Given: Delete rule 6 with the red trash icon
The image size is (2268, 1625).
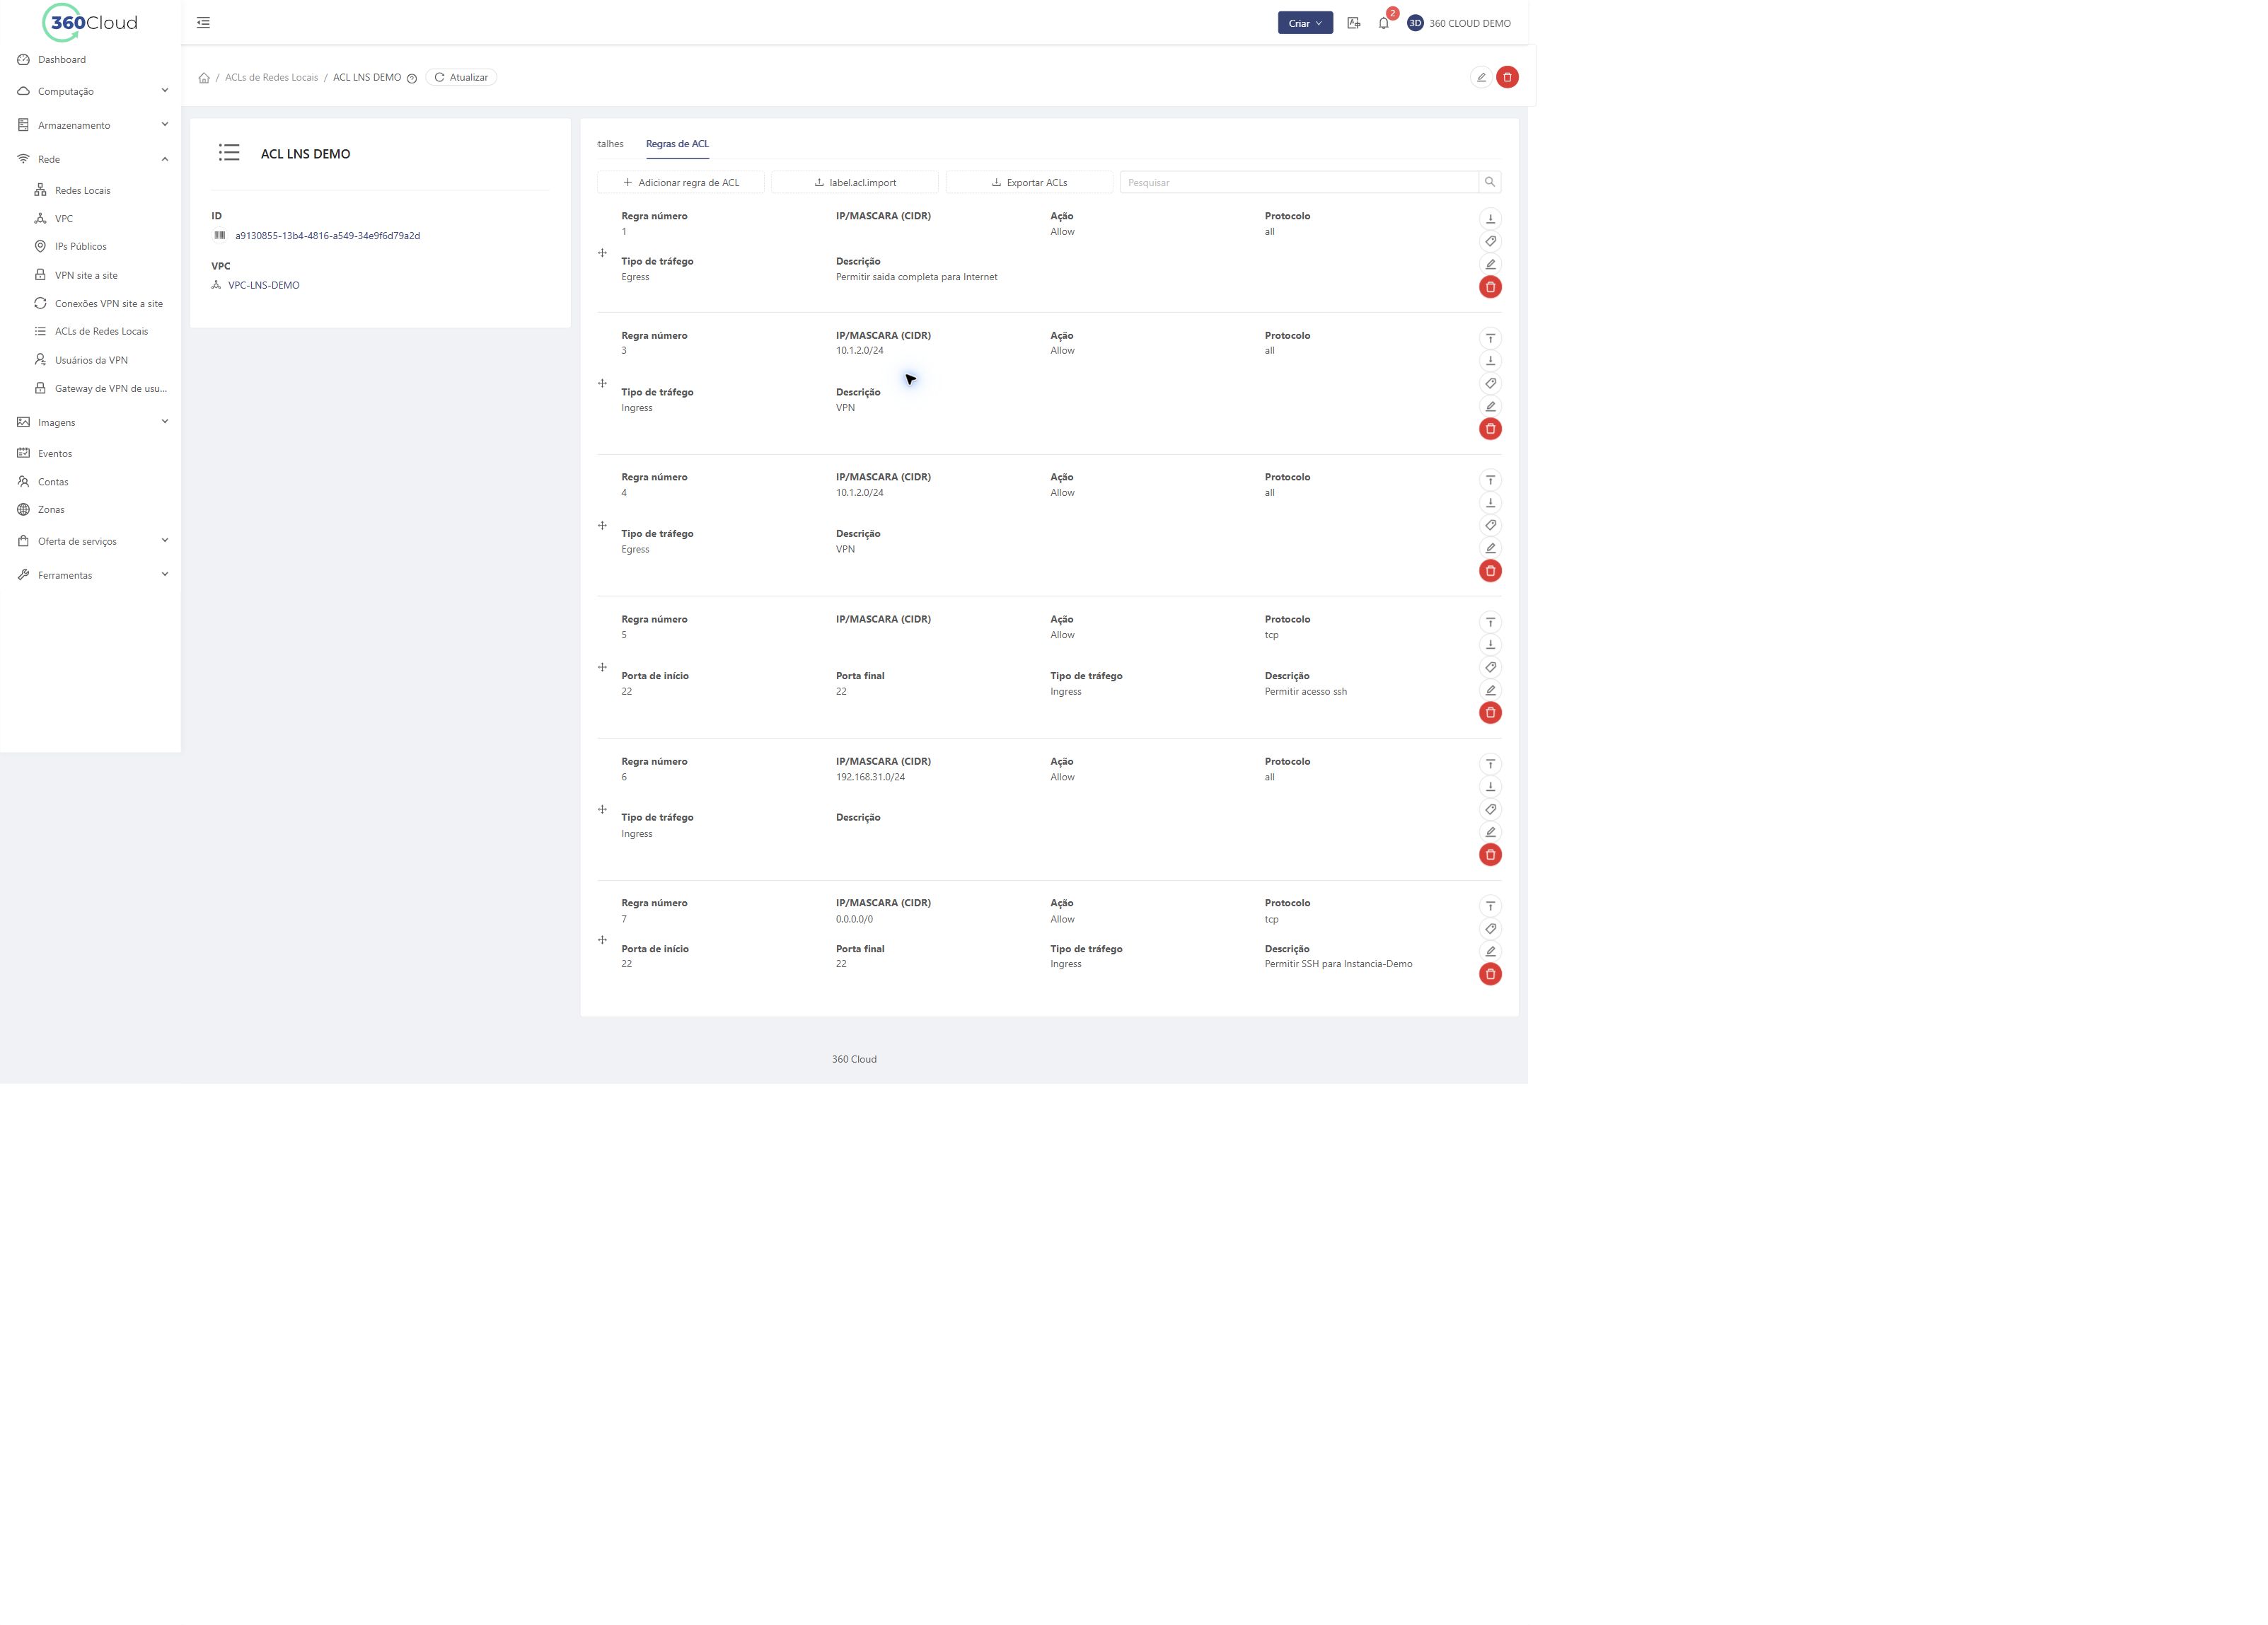Looking at the screenshot, I should (1490, 855).
